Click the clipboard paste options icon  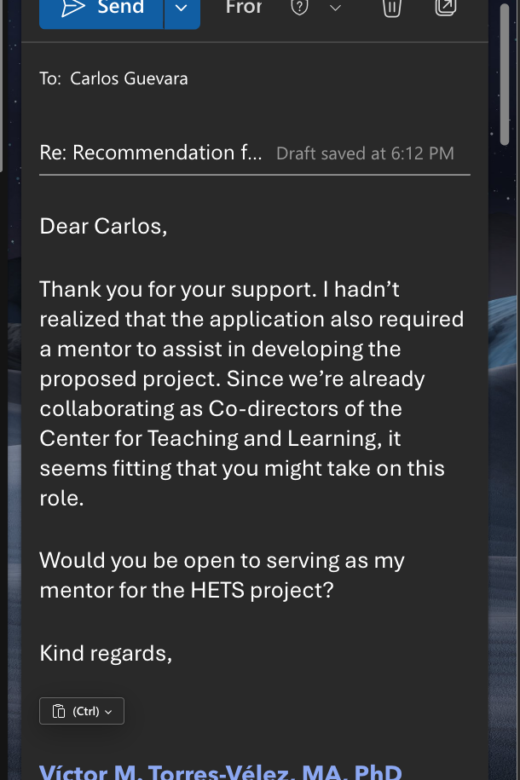point(59,711)
